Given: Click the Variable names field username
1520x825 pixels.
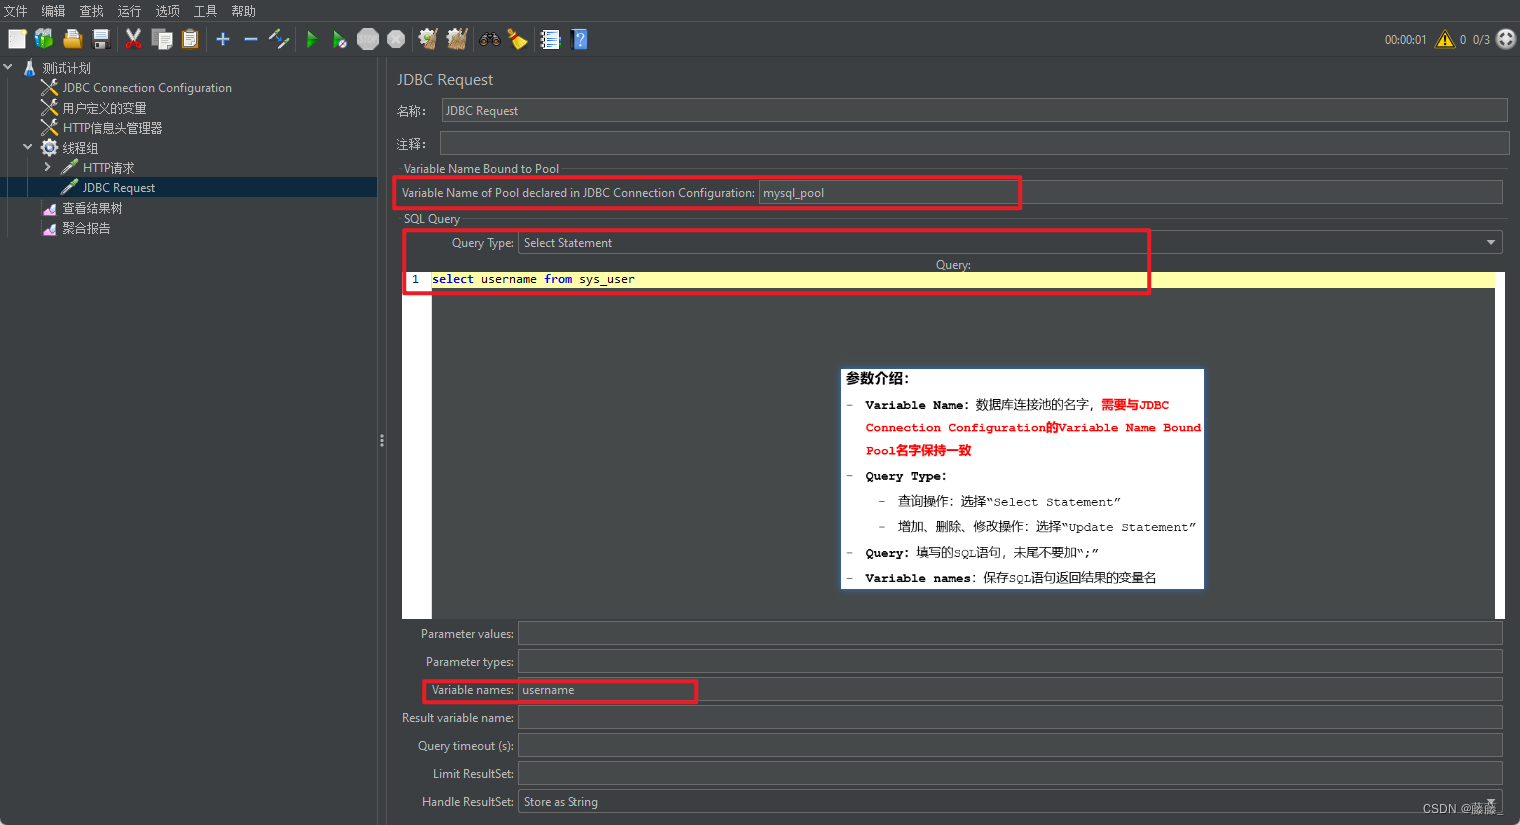Looking at the screenshot, I should point(1010,690).
